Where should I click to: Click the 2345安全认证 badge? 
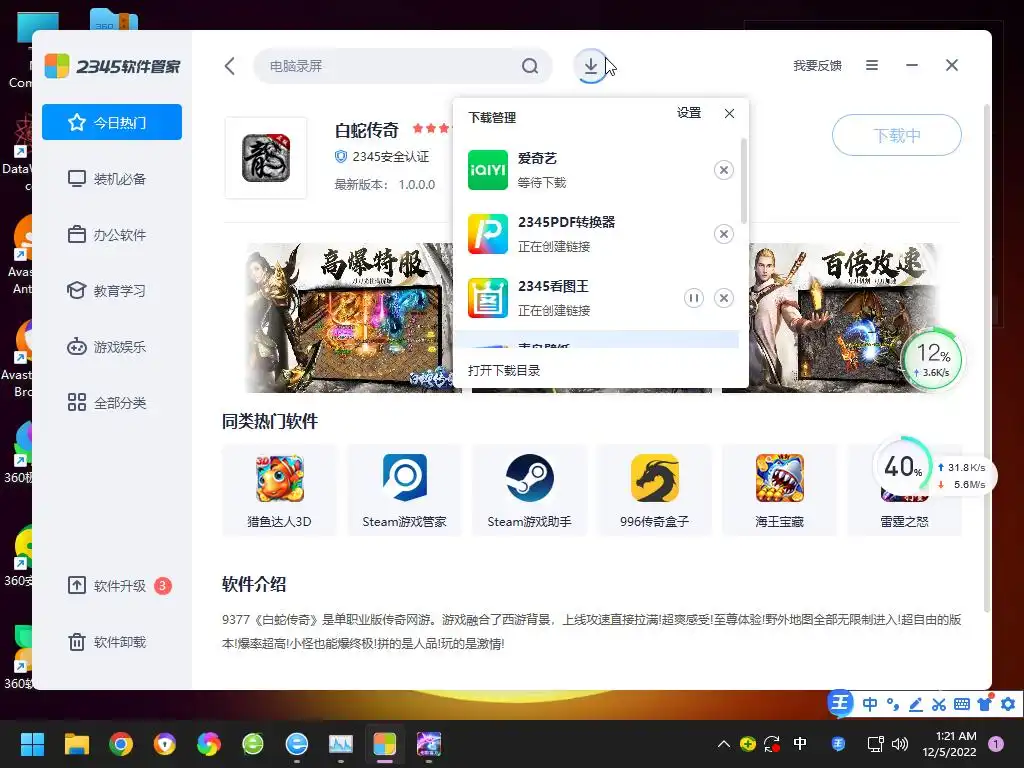pyautogui.click(x=382, y=157)
